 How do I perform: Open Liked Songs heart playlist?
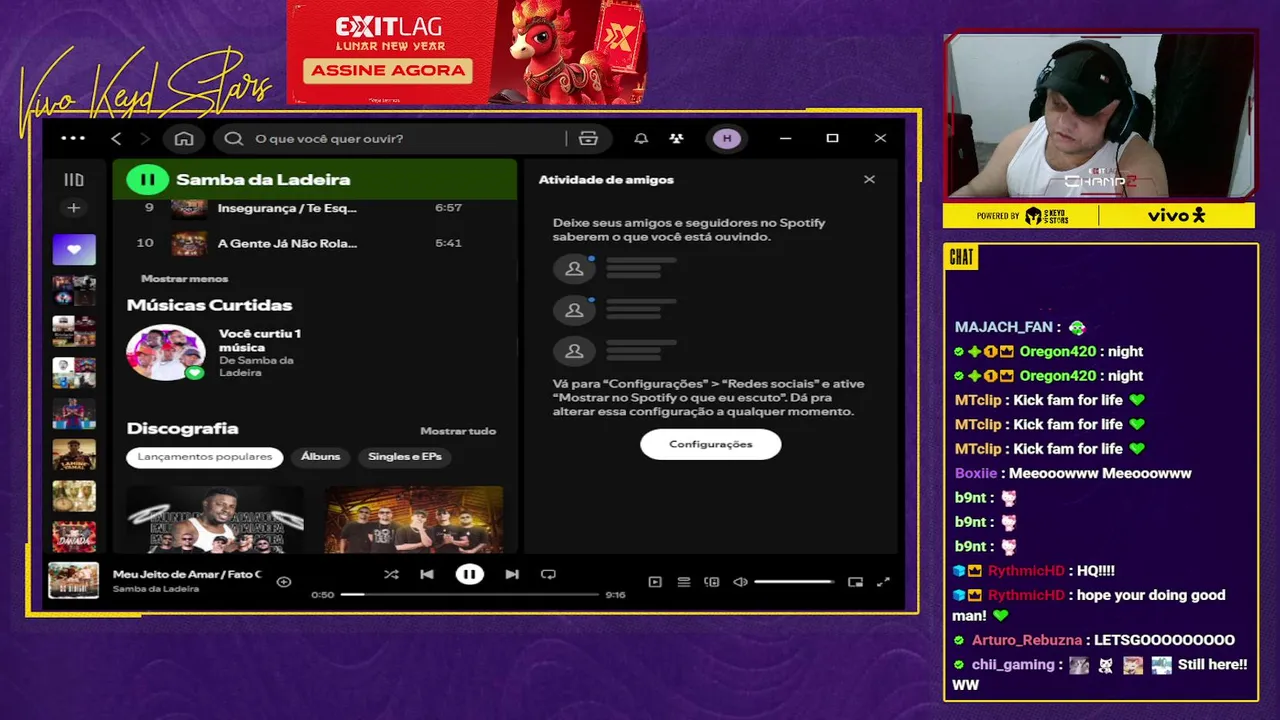[74, 249]
